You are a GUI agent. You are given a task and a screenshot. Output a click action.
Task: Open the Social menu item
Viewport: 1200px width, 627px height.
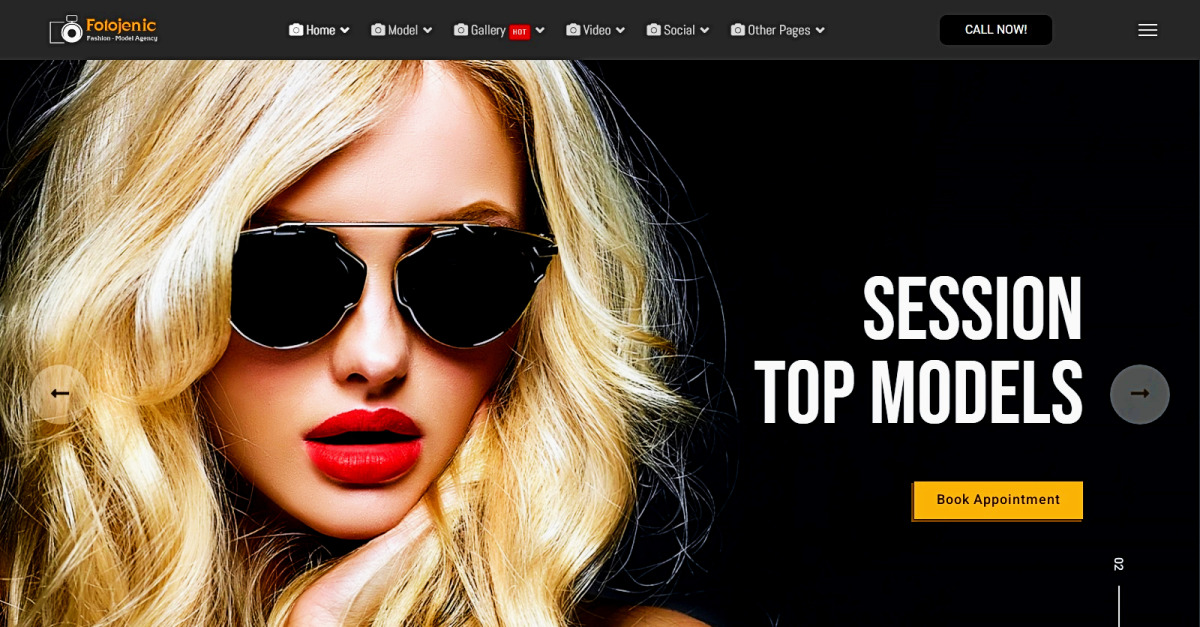coord(679,30)
